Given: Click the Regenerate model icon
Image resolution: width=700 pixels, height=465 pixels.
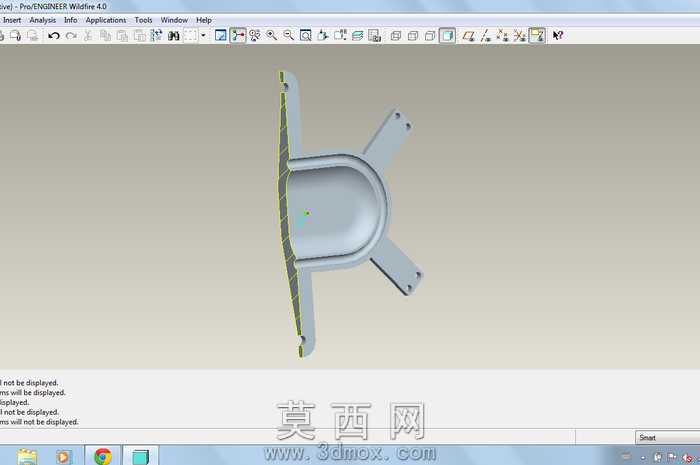Looking at the screenshot, I should 156,36.
